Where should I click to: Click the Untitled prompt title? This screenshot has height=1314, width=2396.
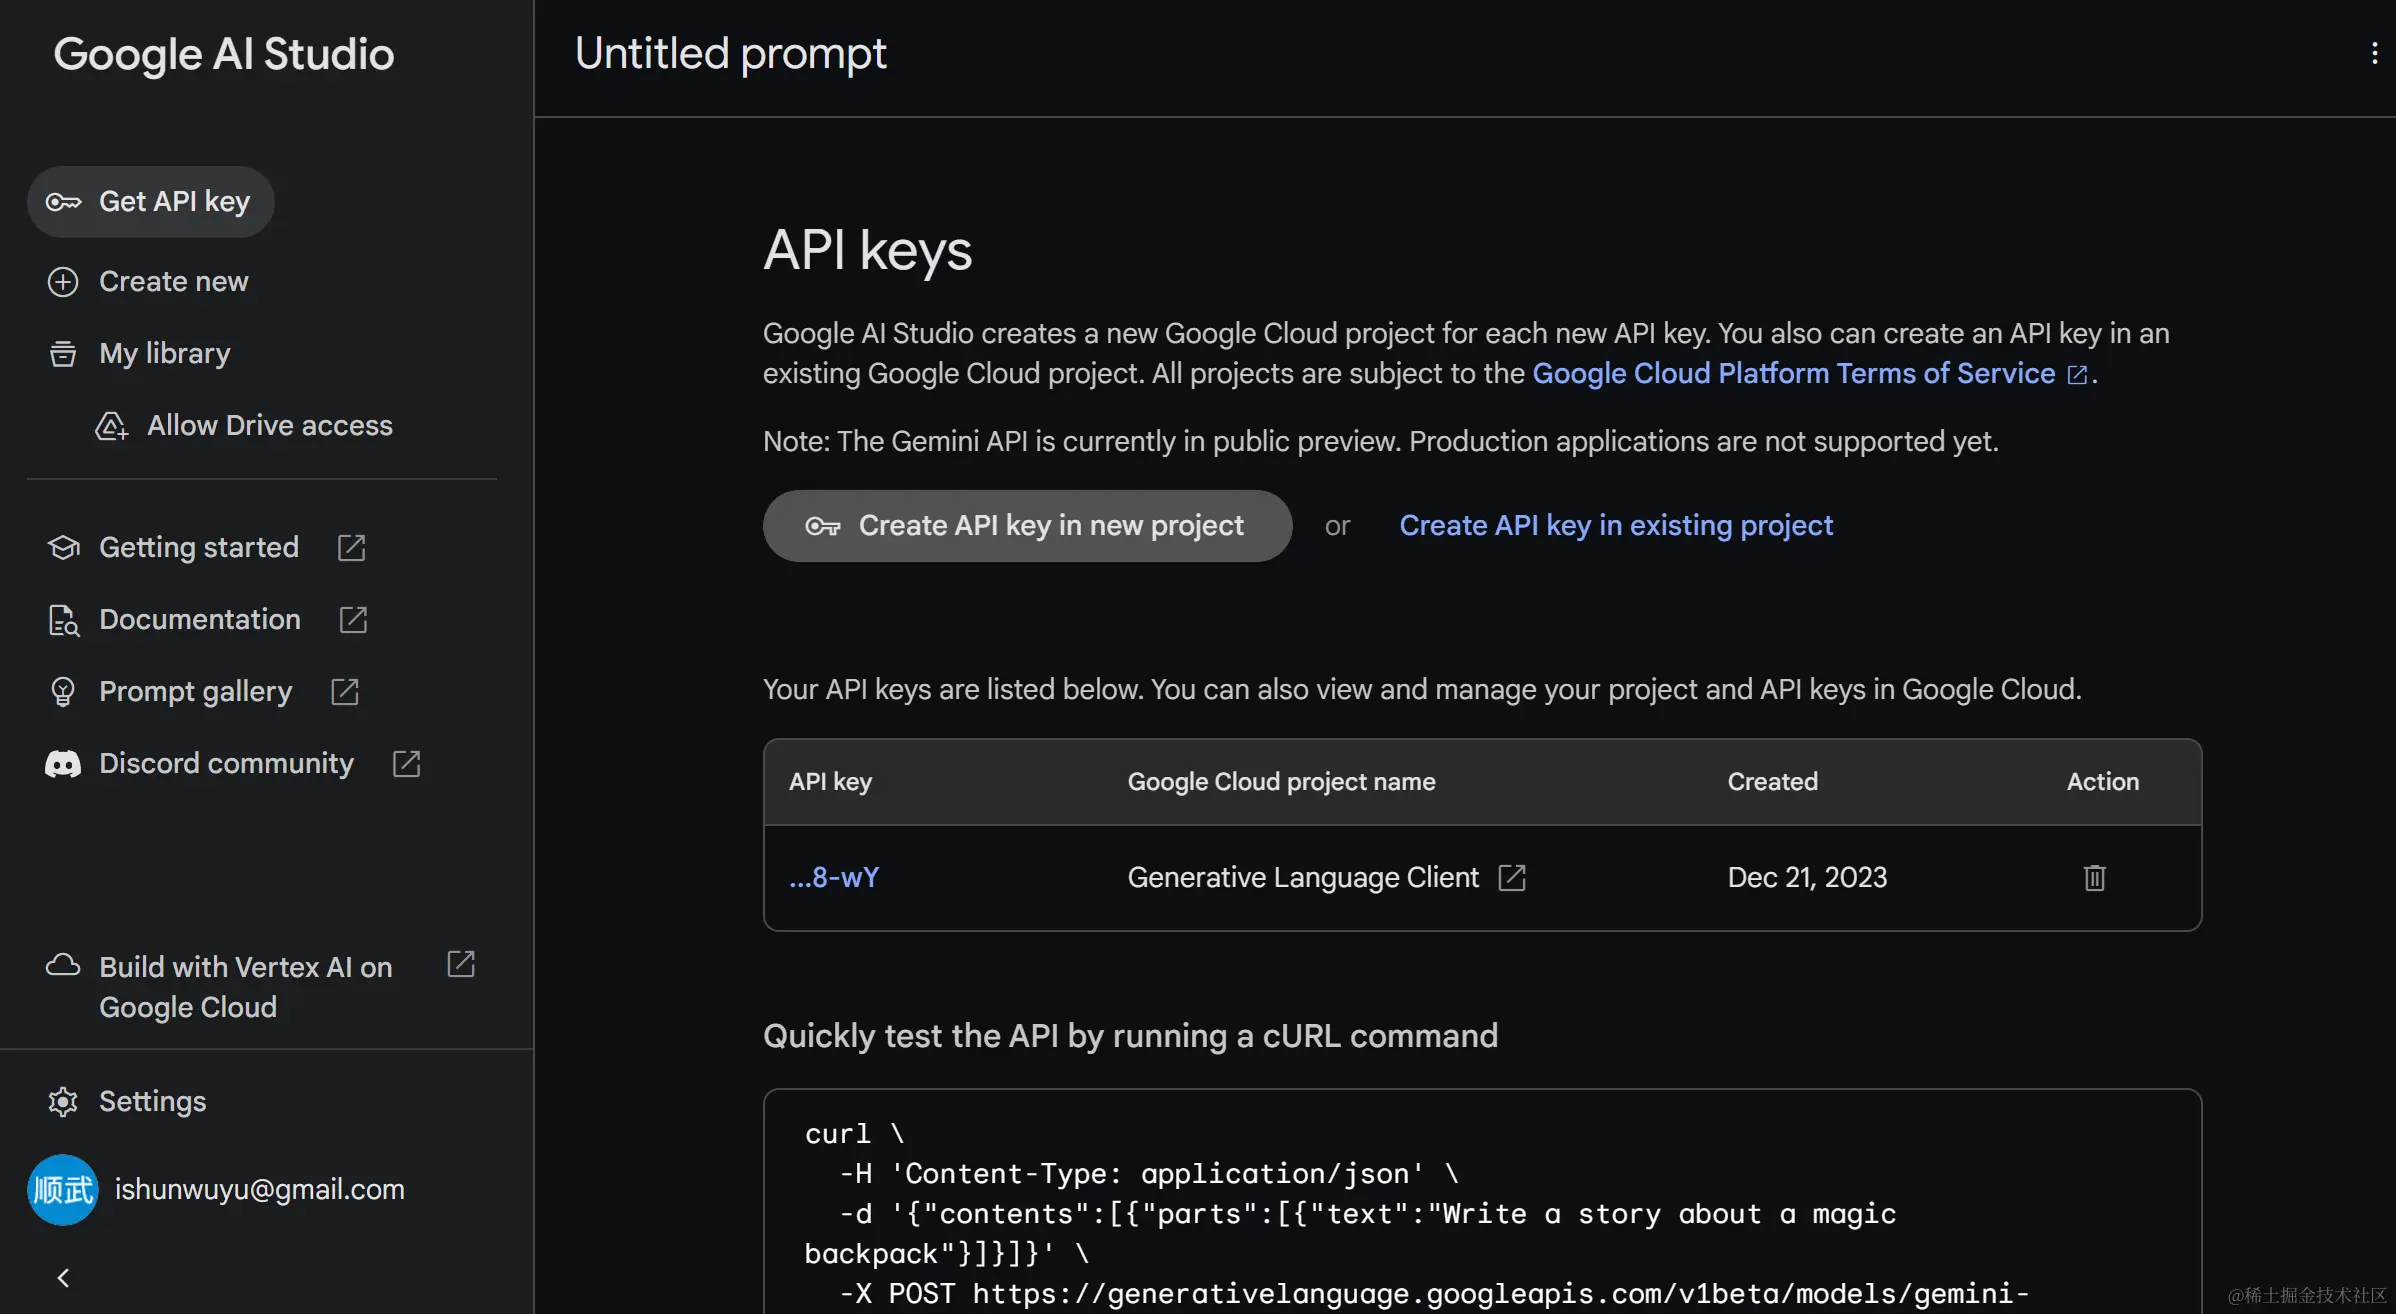click(x=730, y=54)
